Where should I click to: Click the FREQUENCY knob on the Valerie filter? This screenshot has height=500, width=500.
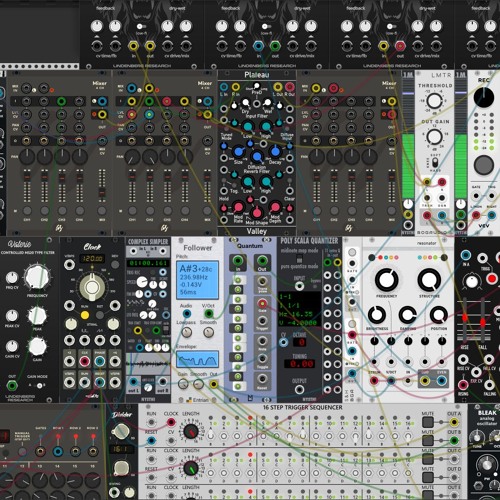tap(37, 278)
